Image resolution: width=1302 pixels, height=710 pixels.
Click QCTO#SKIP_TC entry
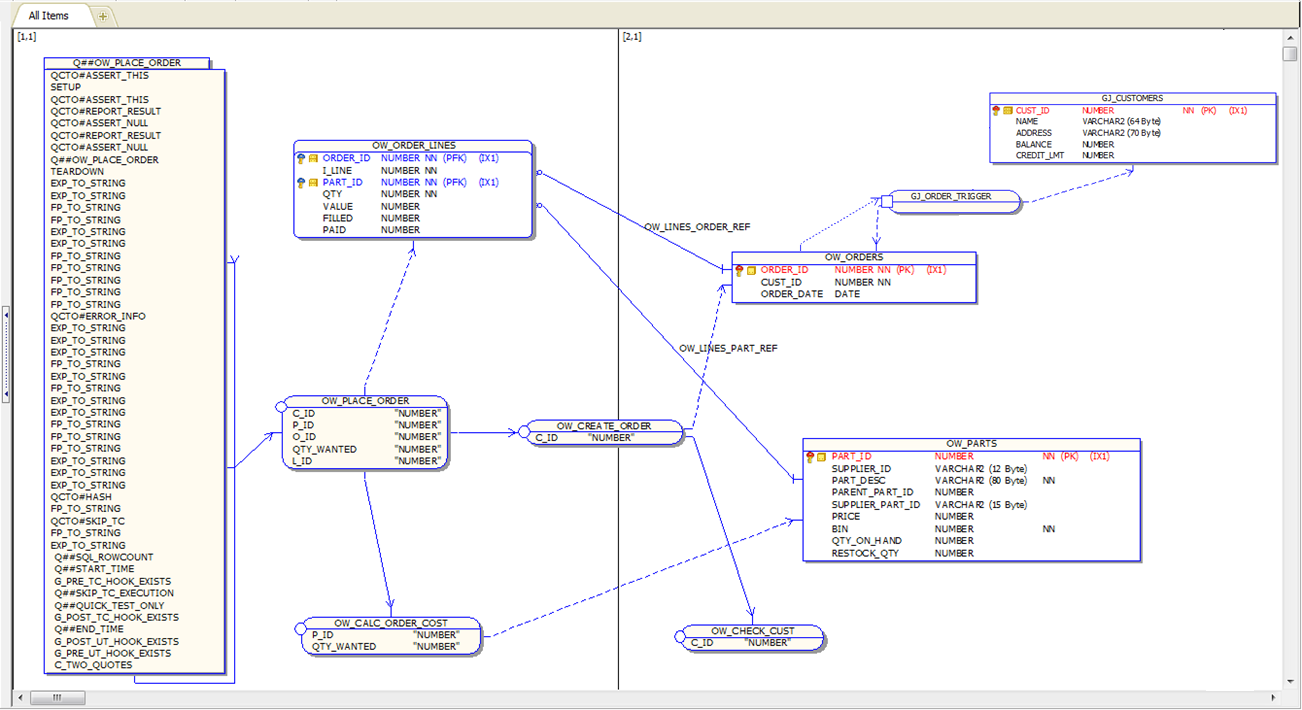tap(87, 521)
